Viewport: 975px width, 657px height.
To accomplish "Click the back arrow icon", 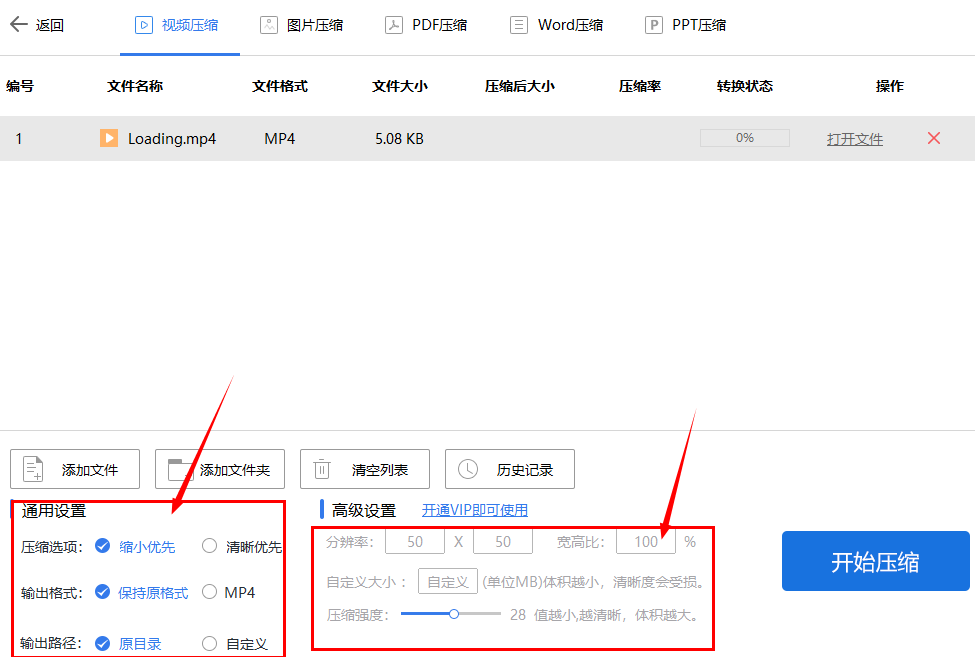I will click(x=19, y=24).
